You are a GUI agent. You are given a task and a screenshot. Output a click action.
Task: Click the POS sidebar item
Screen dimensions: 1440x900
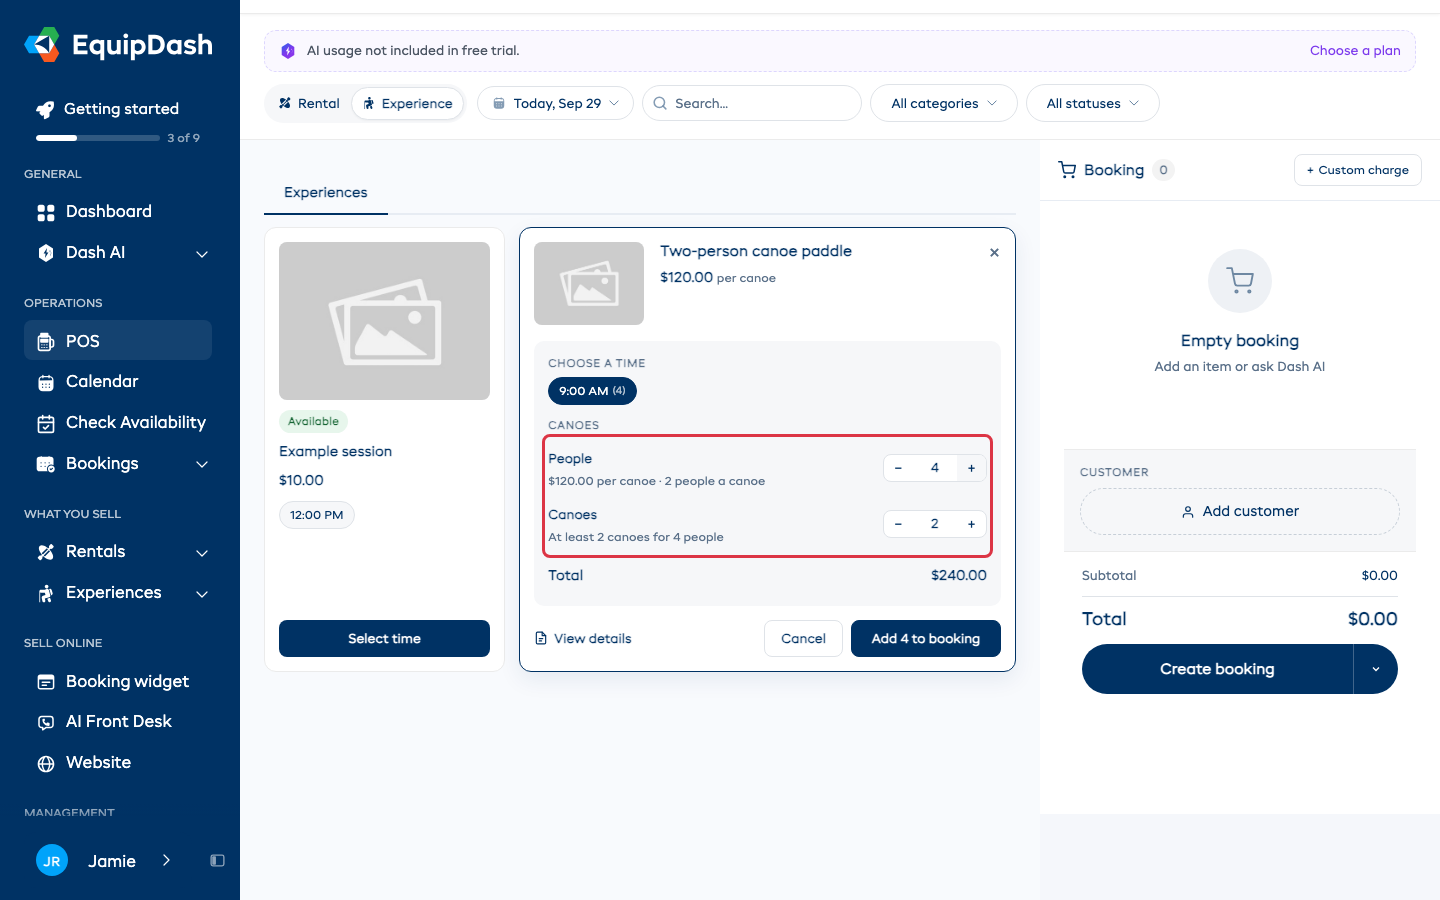(x=118, y=340)
